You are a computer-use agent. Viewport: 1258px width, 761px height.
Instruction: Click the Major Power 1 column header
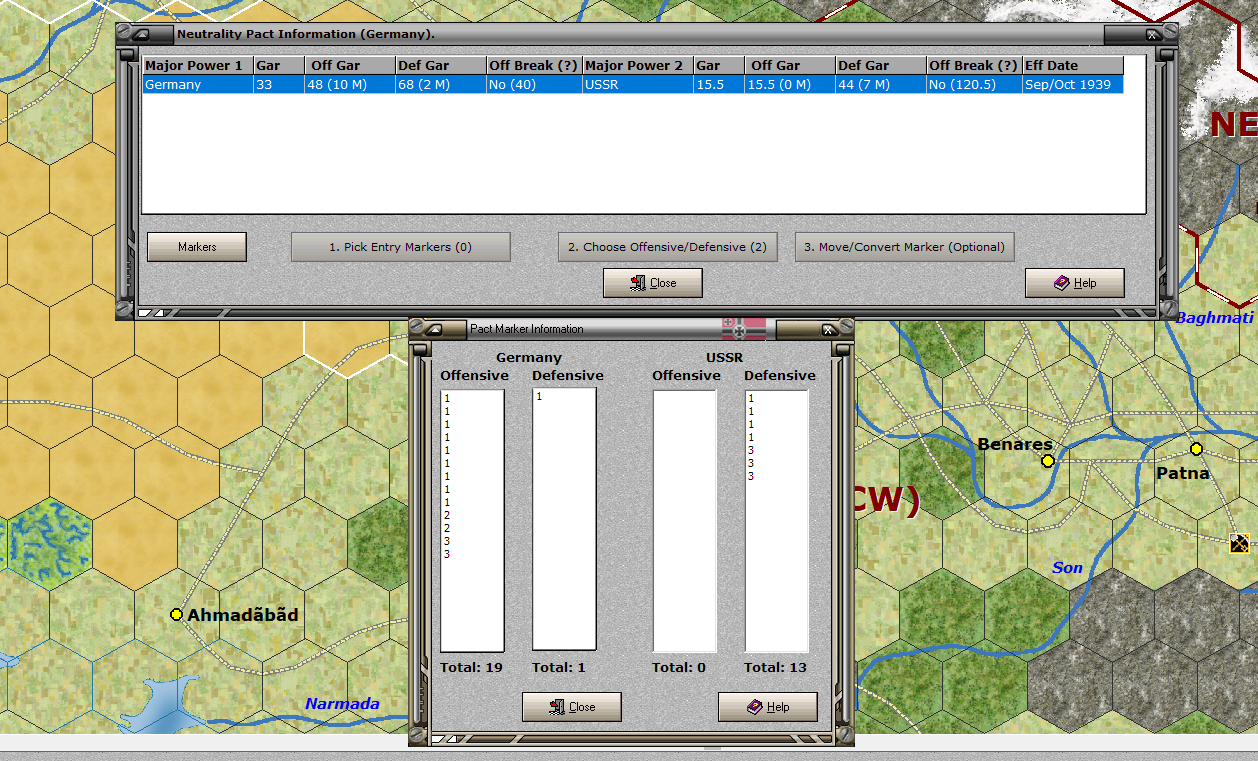[x=197, y=66]
